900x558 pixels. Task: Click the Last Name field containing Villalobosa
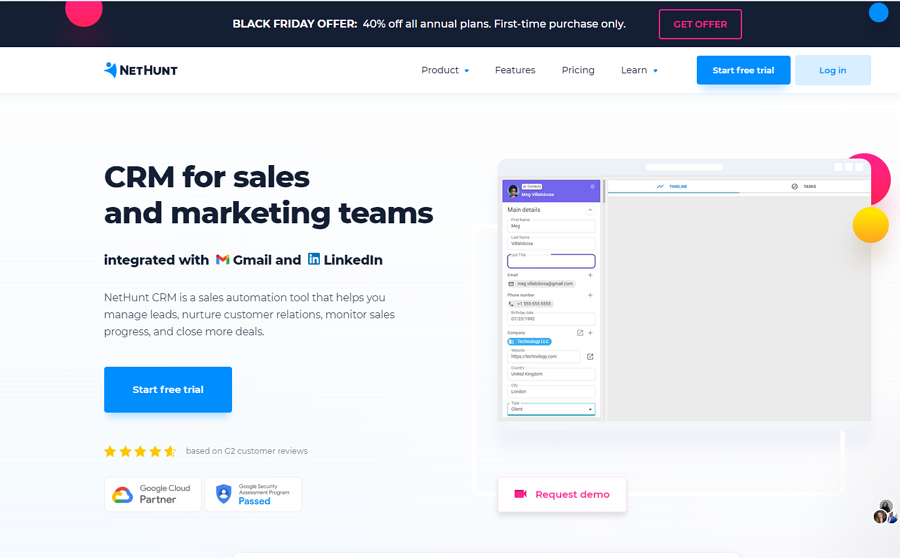tap(551, 242)
